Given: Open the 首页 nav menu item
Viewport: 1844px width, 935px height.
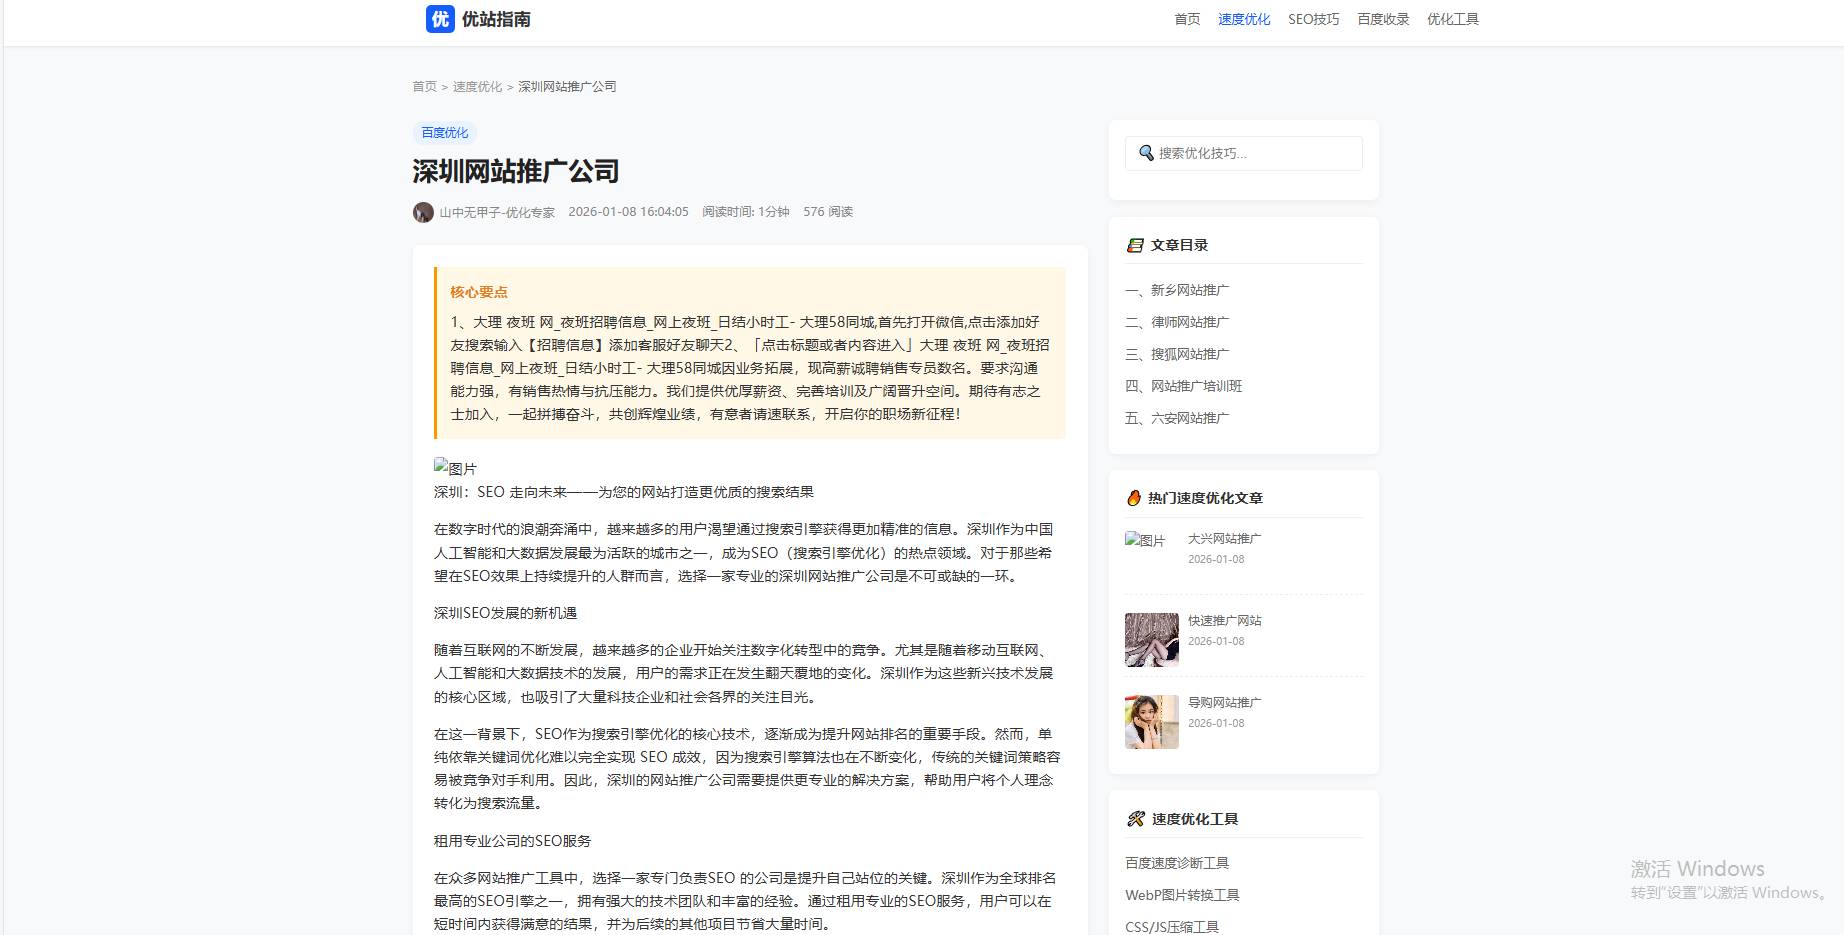Looking at the screenshot, I should [1187, 19].
